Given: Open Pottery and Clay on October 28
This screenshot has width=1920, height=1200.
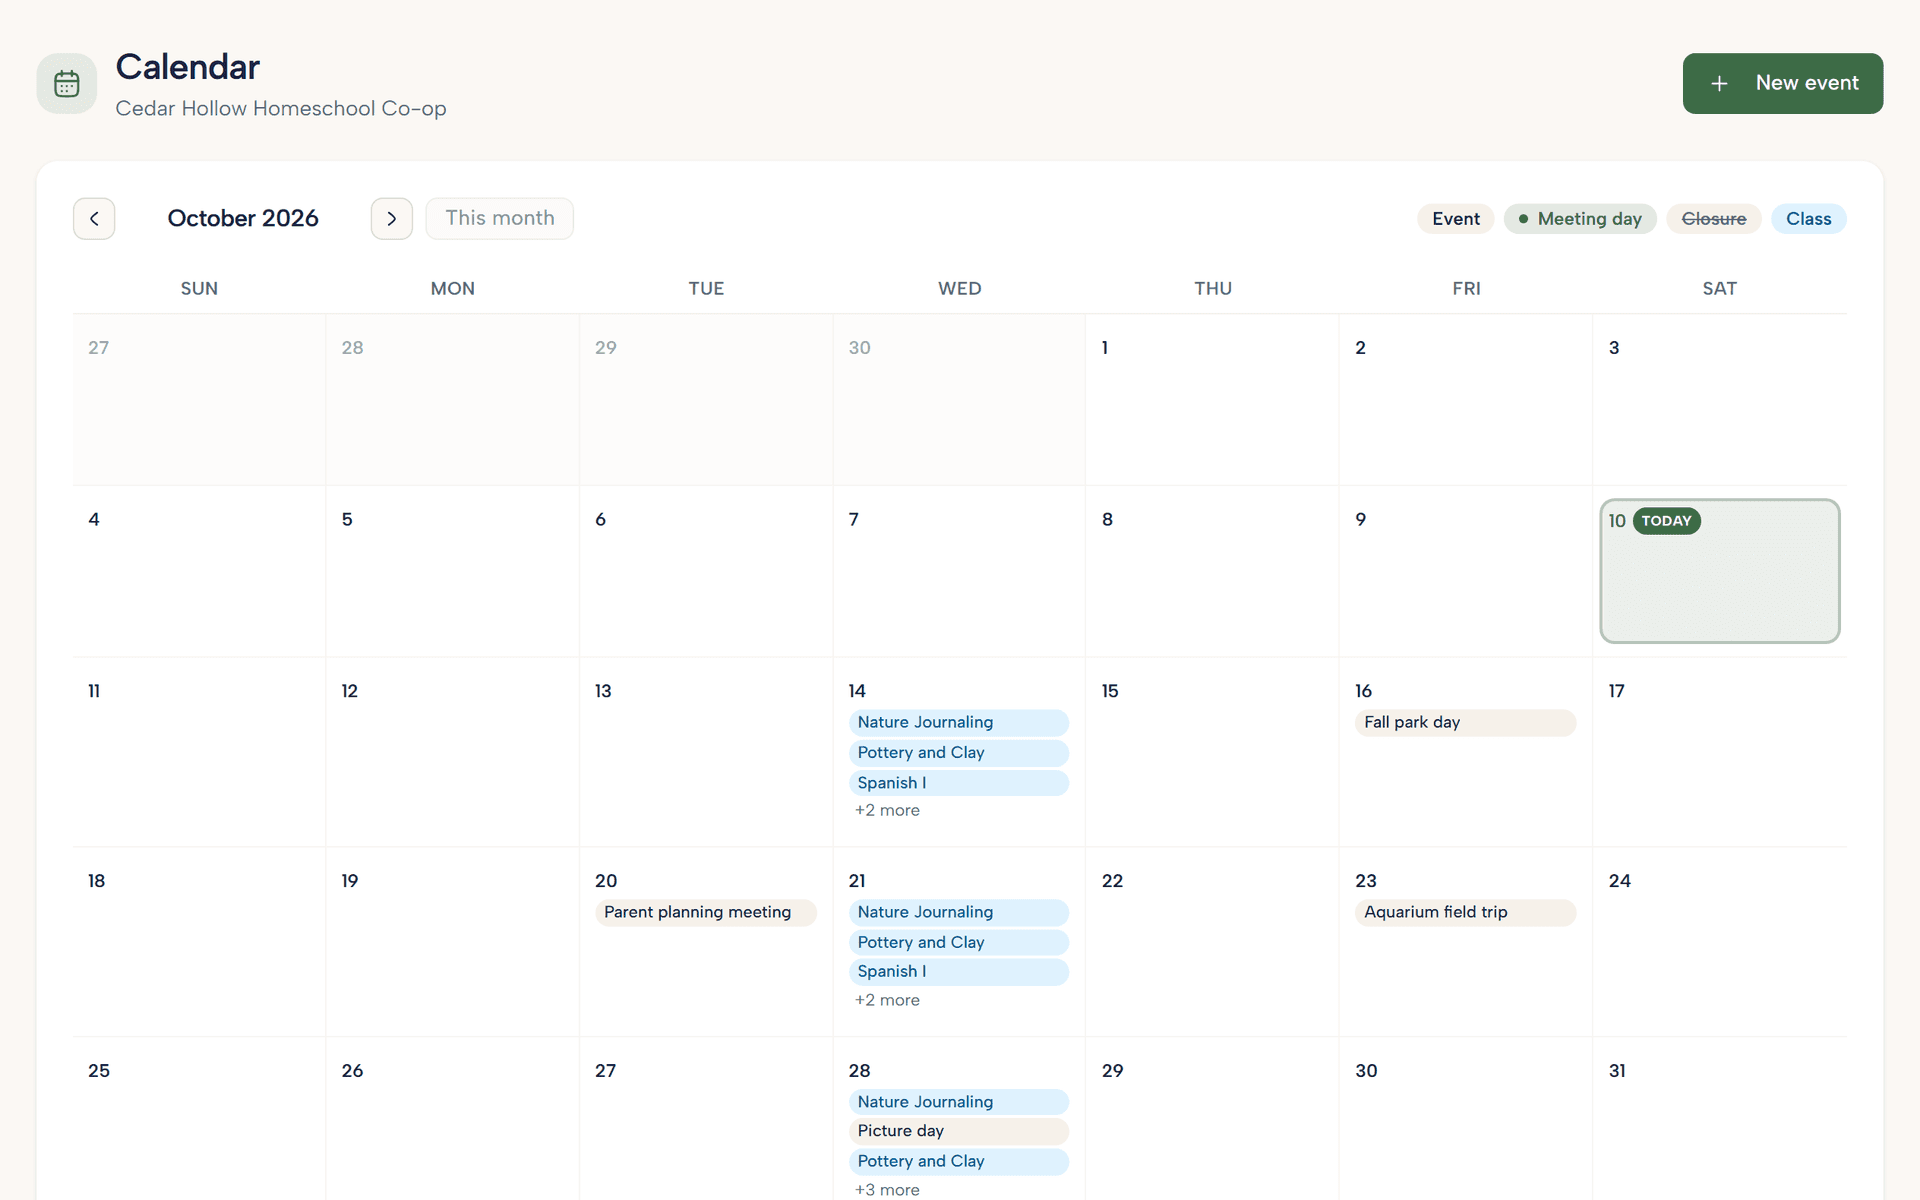Looking at the screenshot, I should tap(958, 1161).
